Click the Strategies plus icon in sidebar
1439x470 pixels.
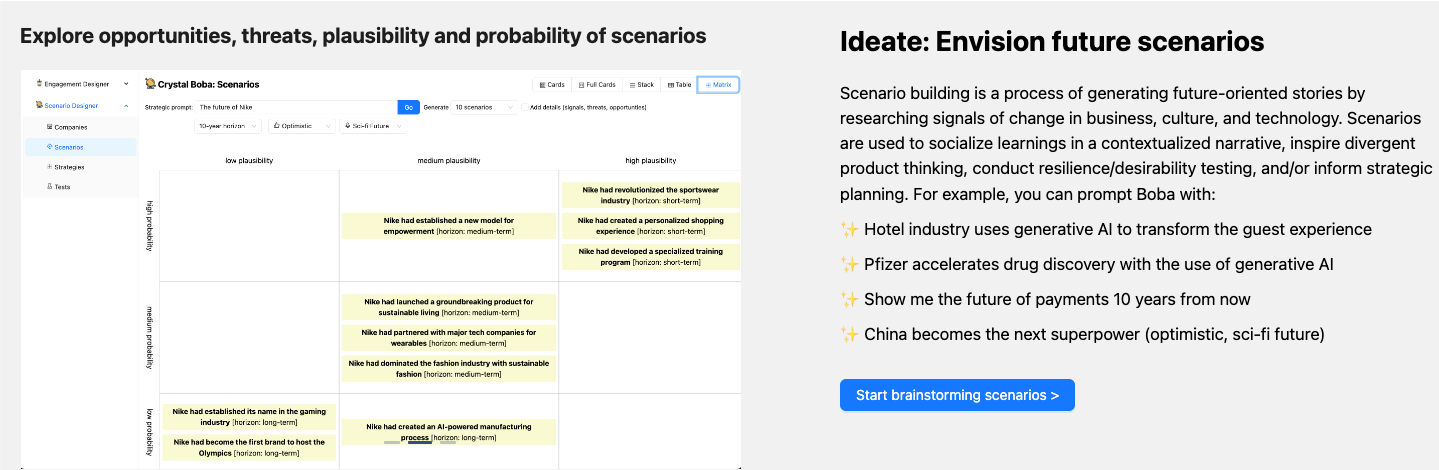pyautogui.click(x=49, y=167)
